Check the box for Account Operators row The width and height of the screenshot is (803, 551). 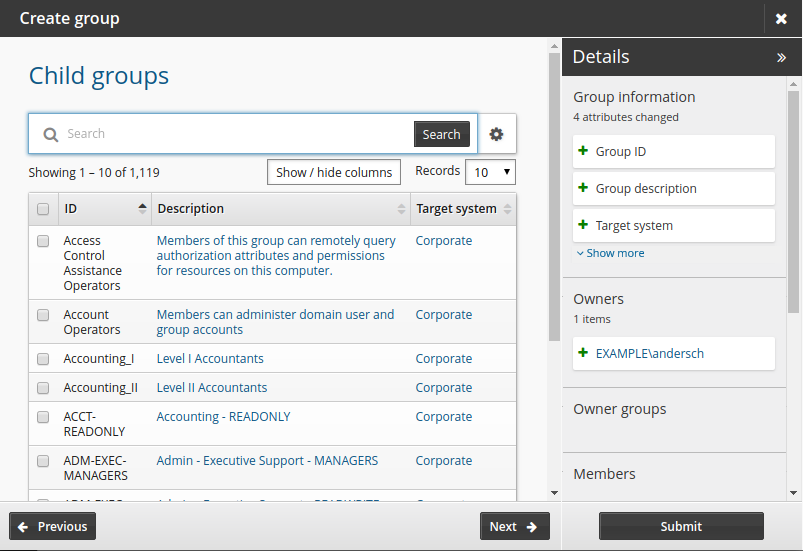43,315
